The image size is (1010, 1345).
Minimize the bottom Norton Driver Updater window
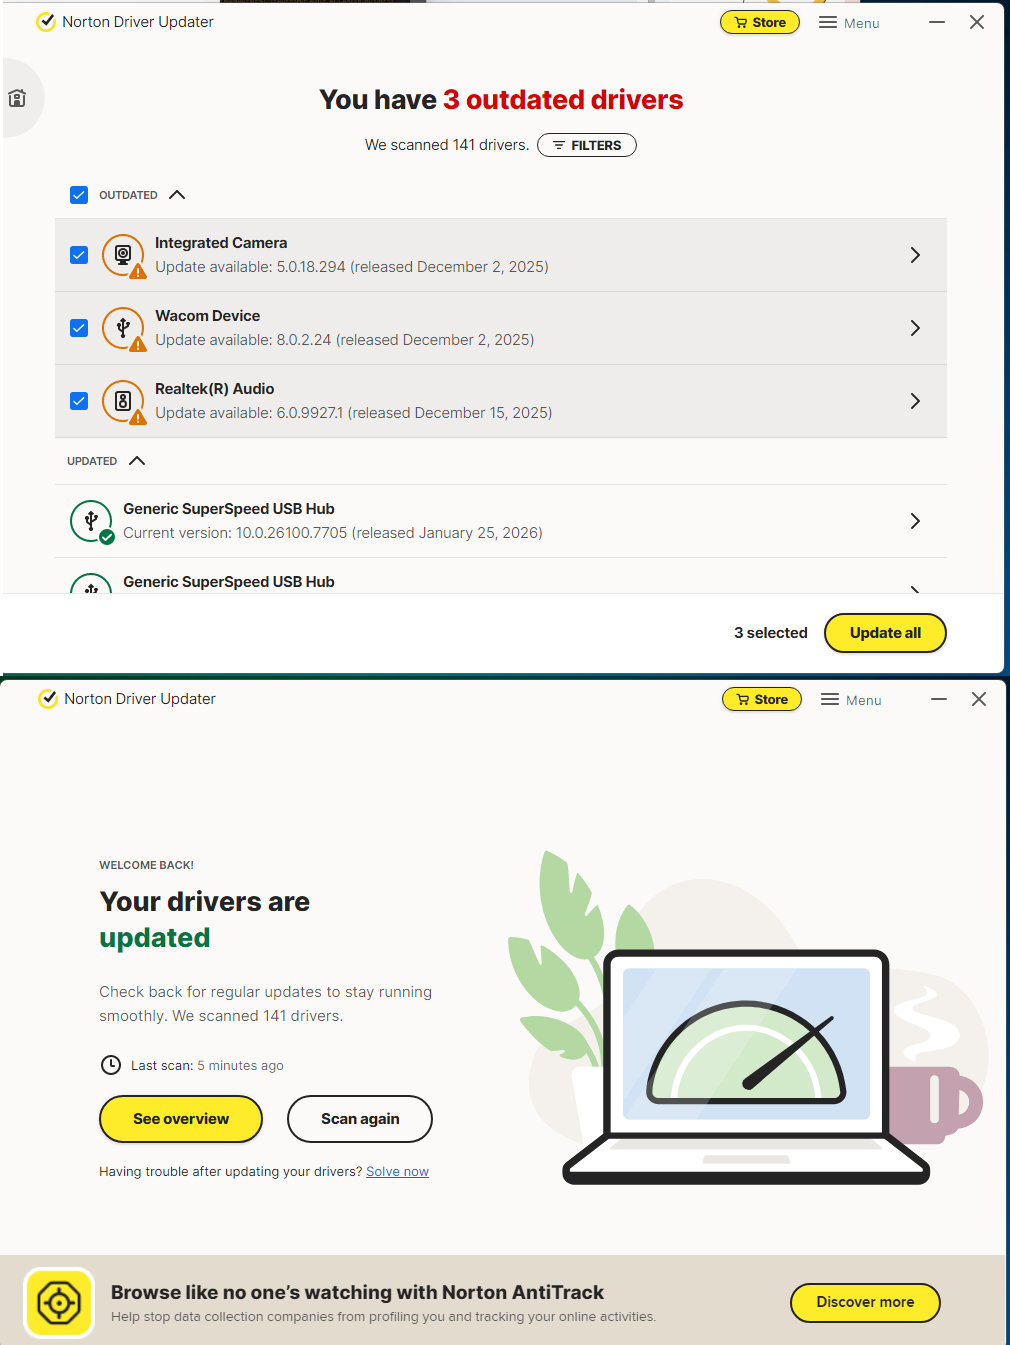pos(939,699)
